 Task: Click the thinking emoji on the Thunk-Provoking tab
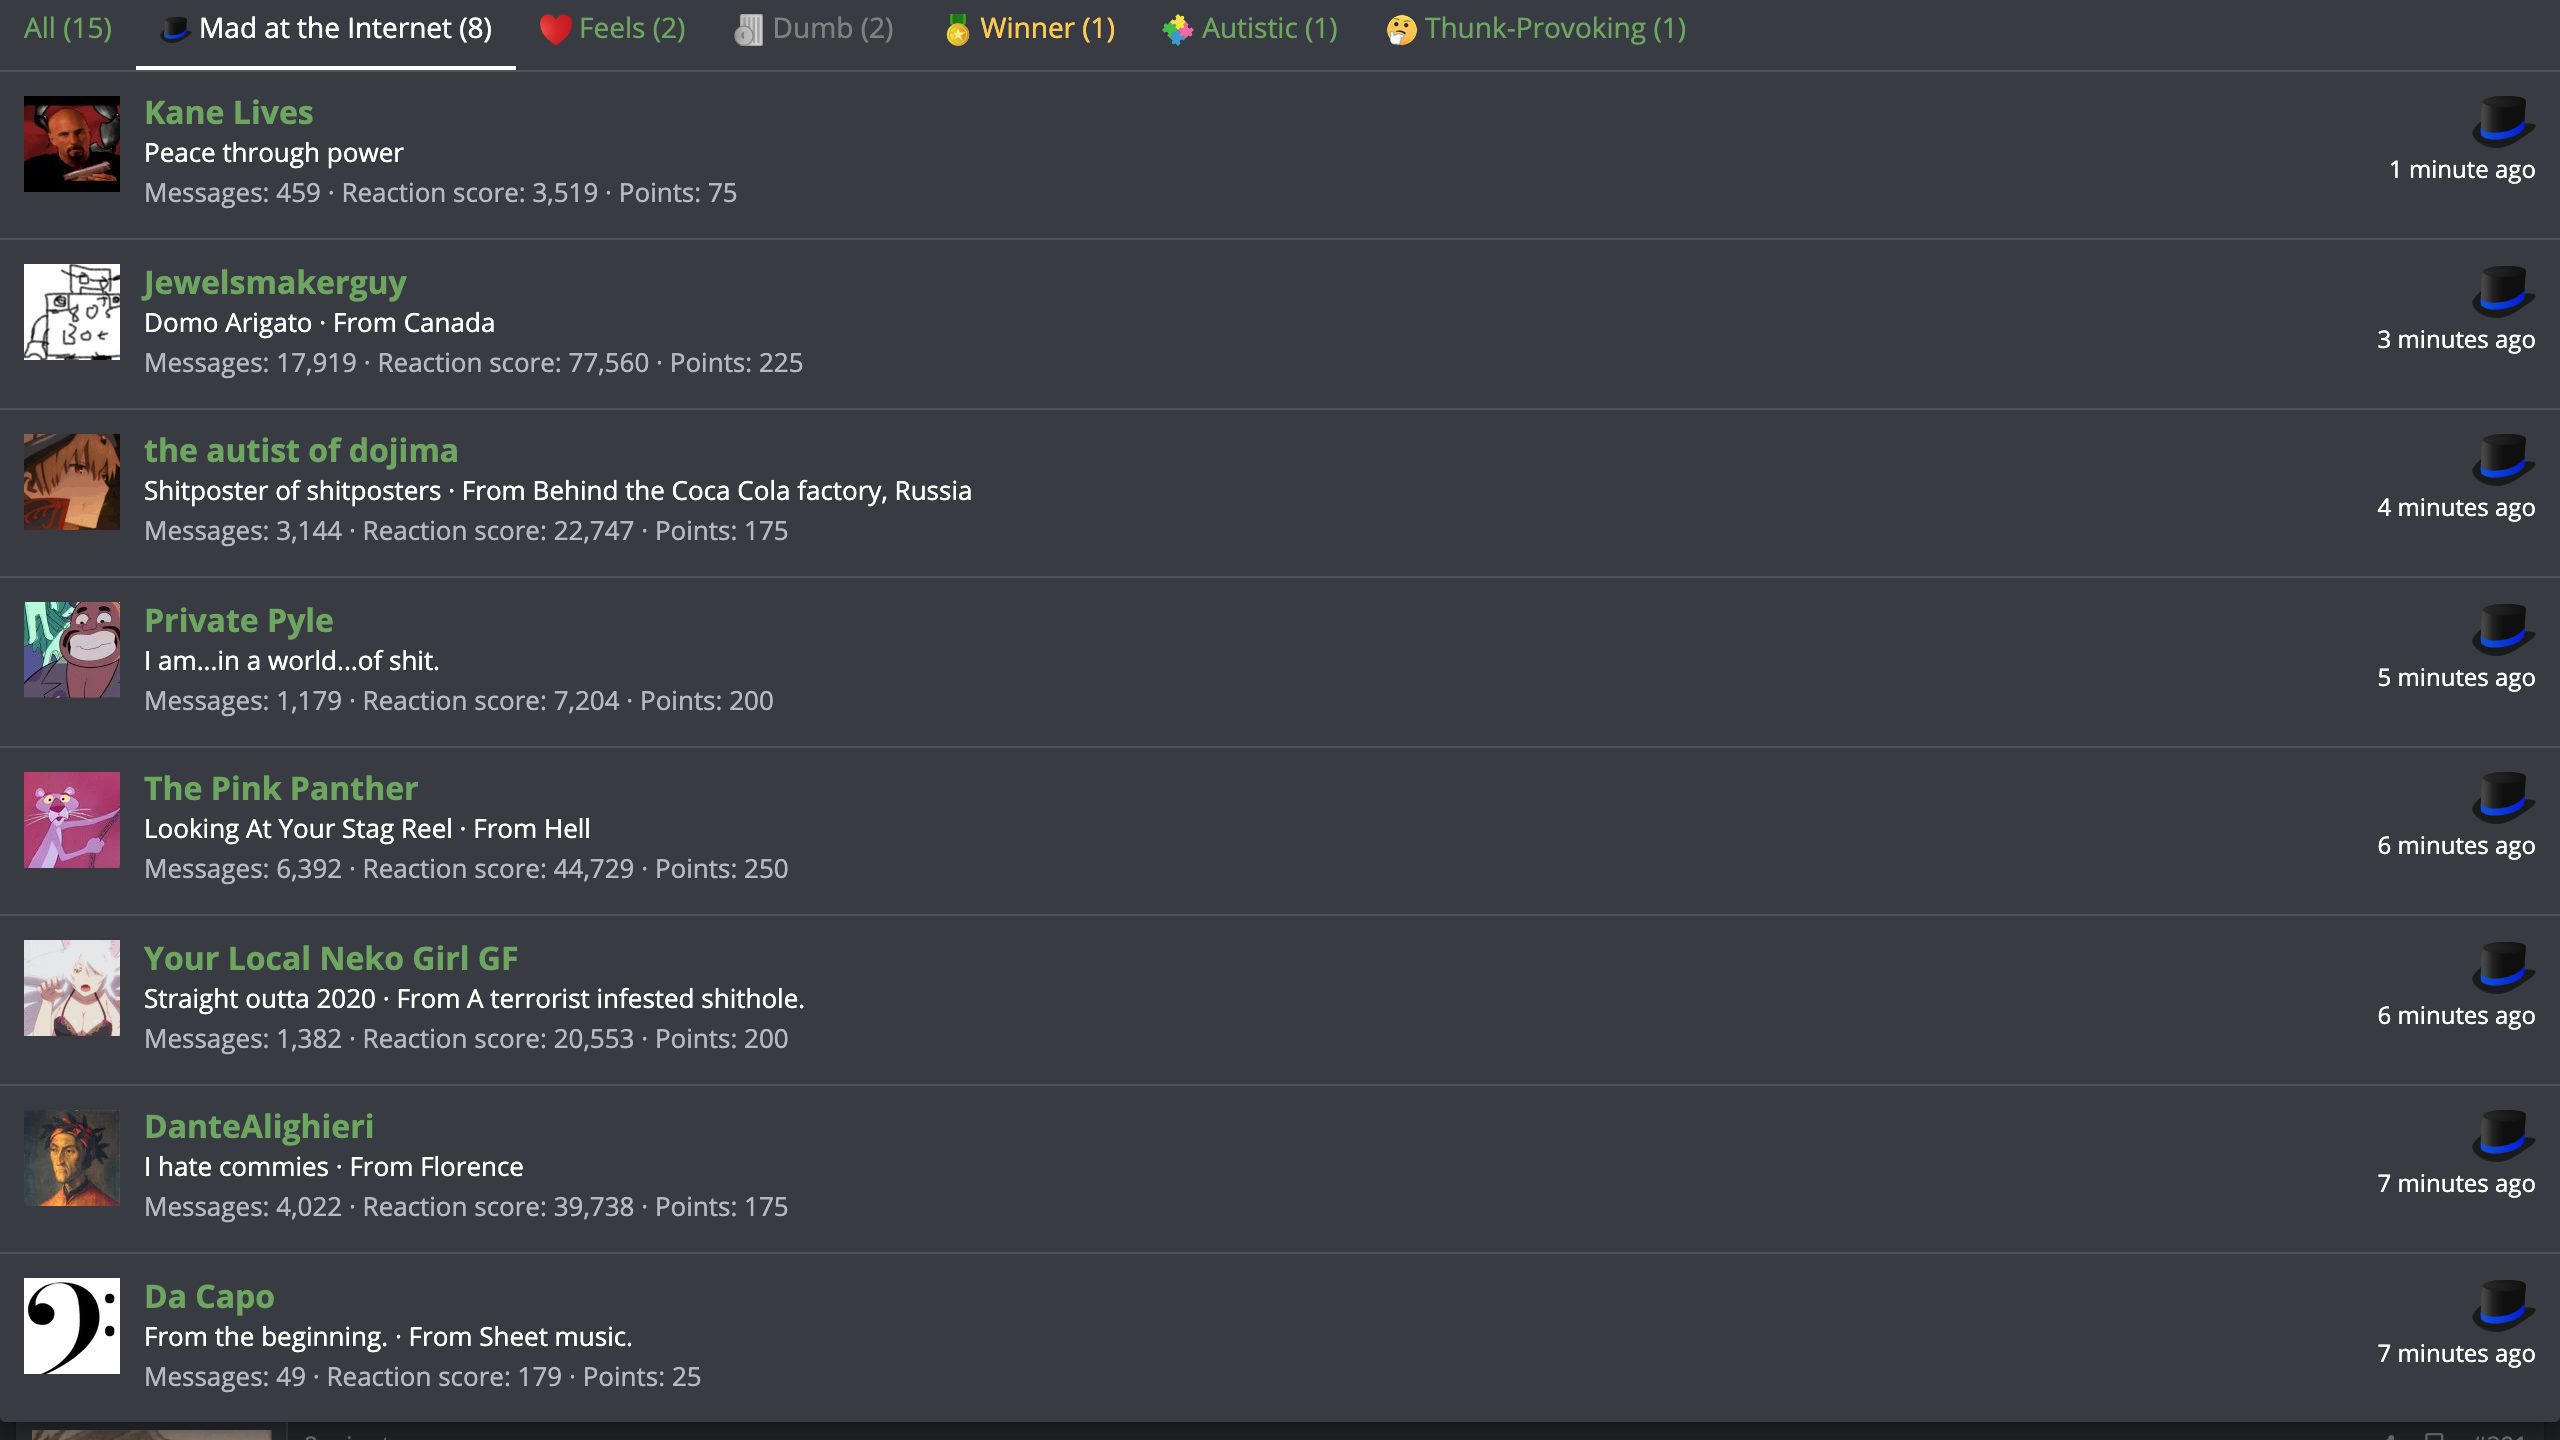click(x=1401, y=30)
